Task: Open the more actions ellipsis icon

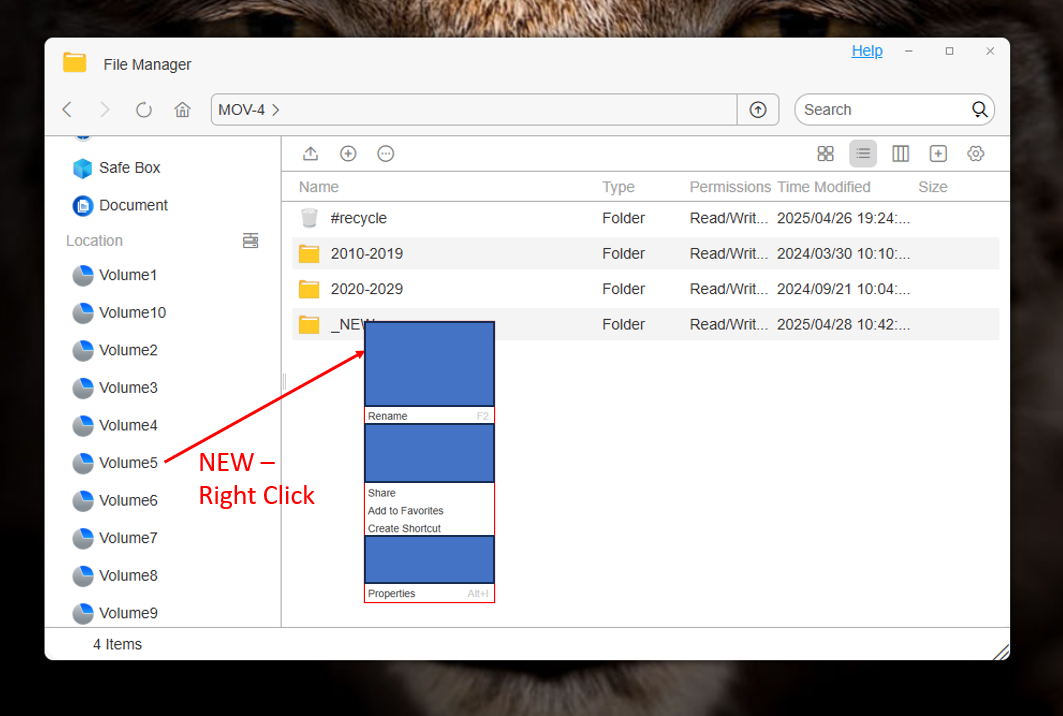Action: pos(386,154)
